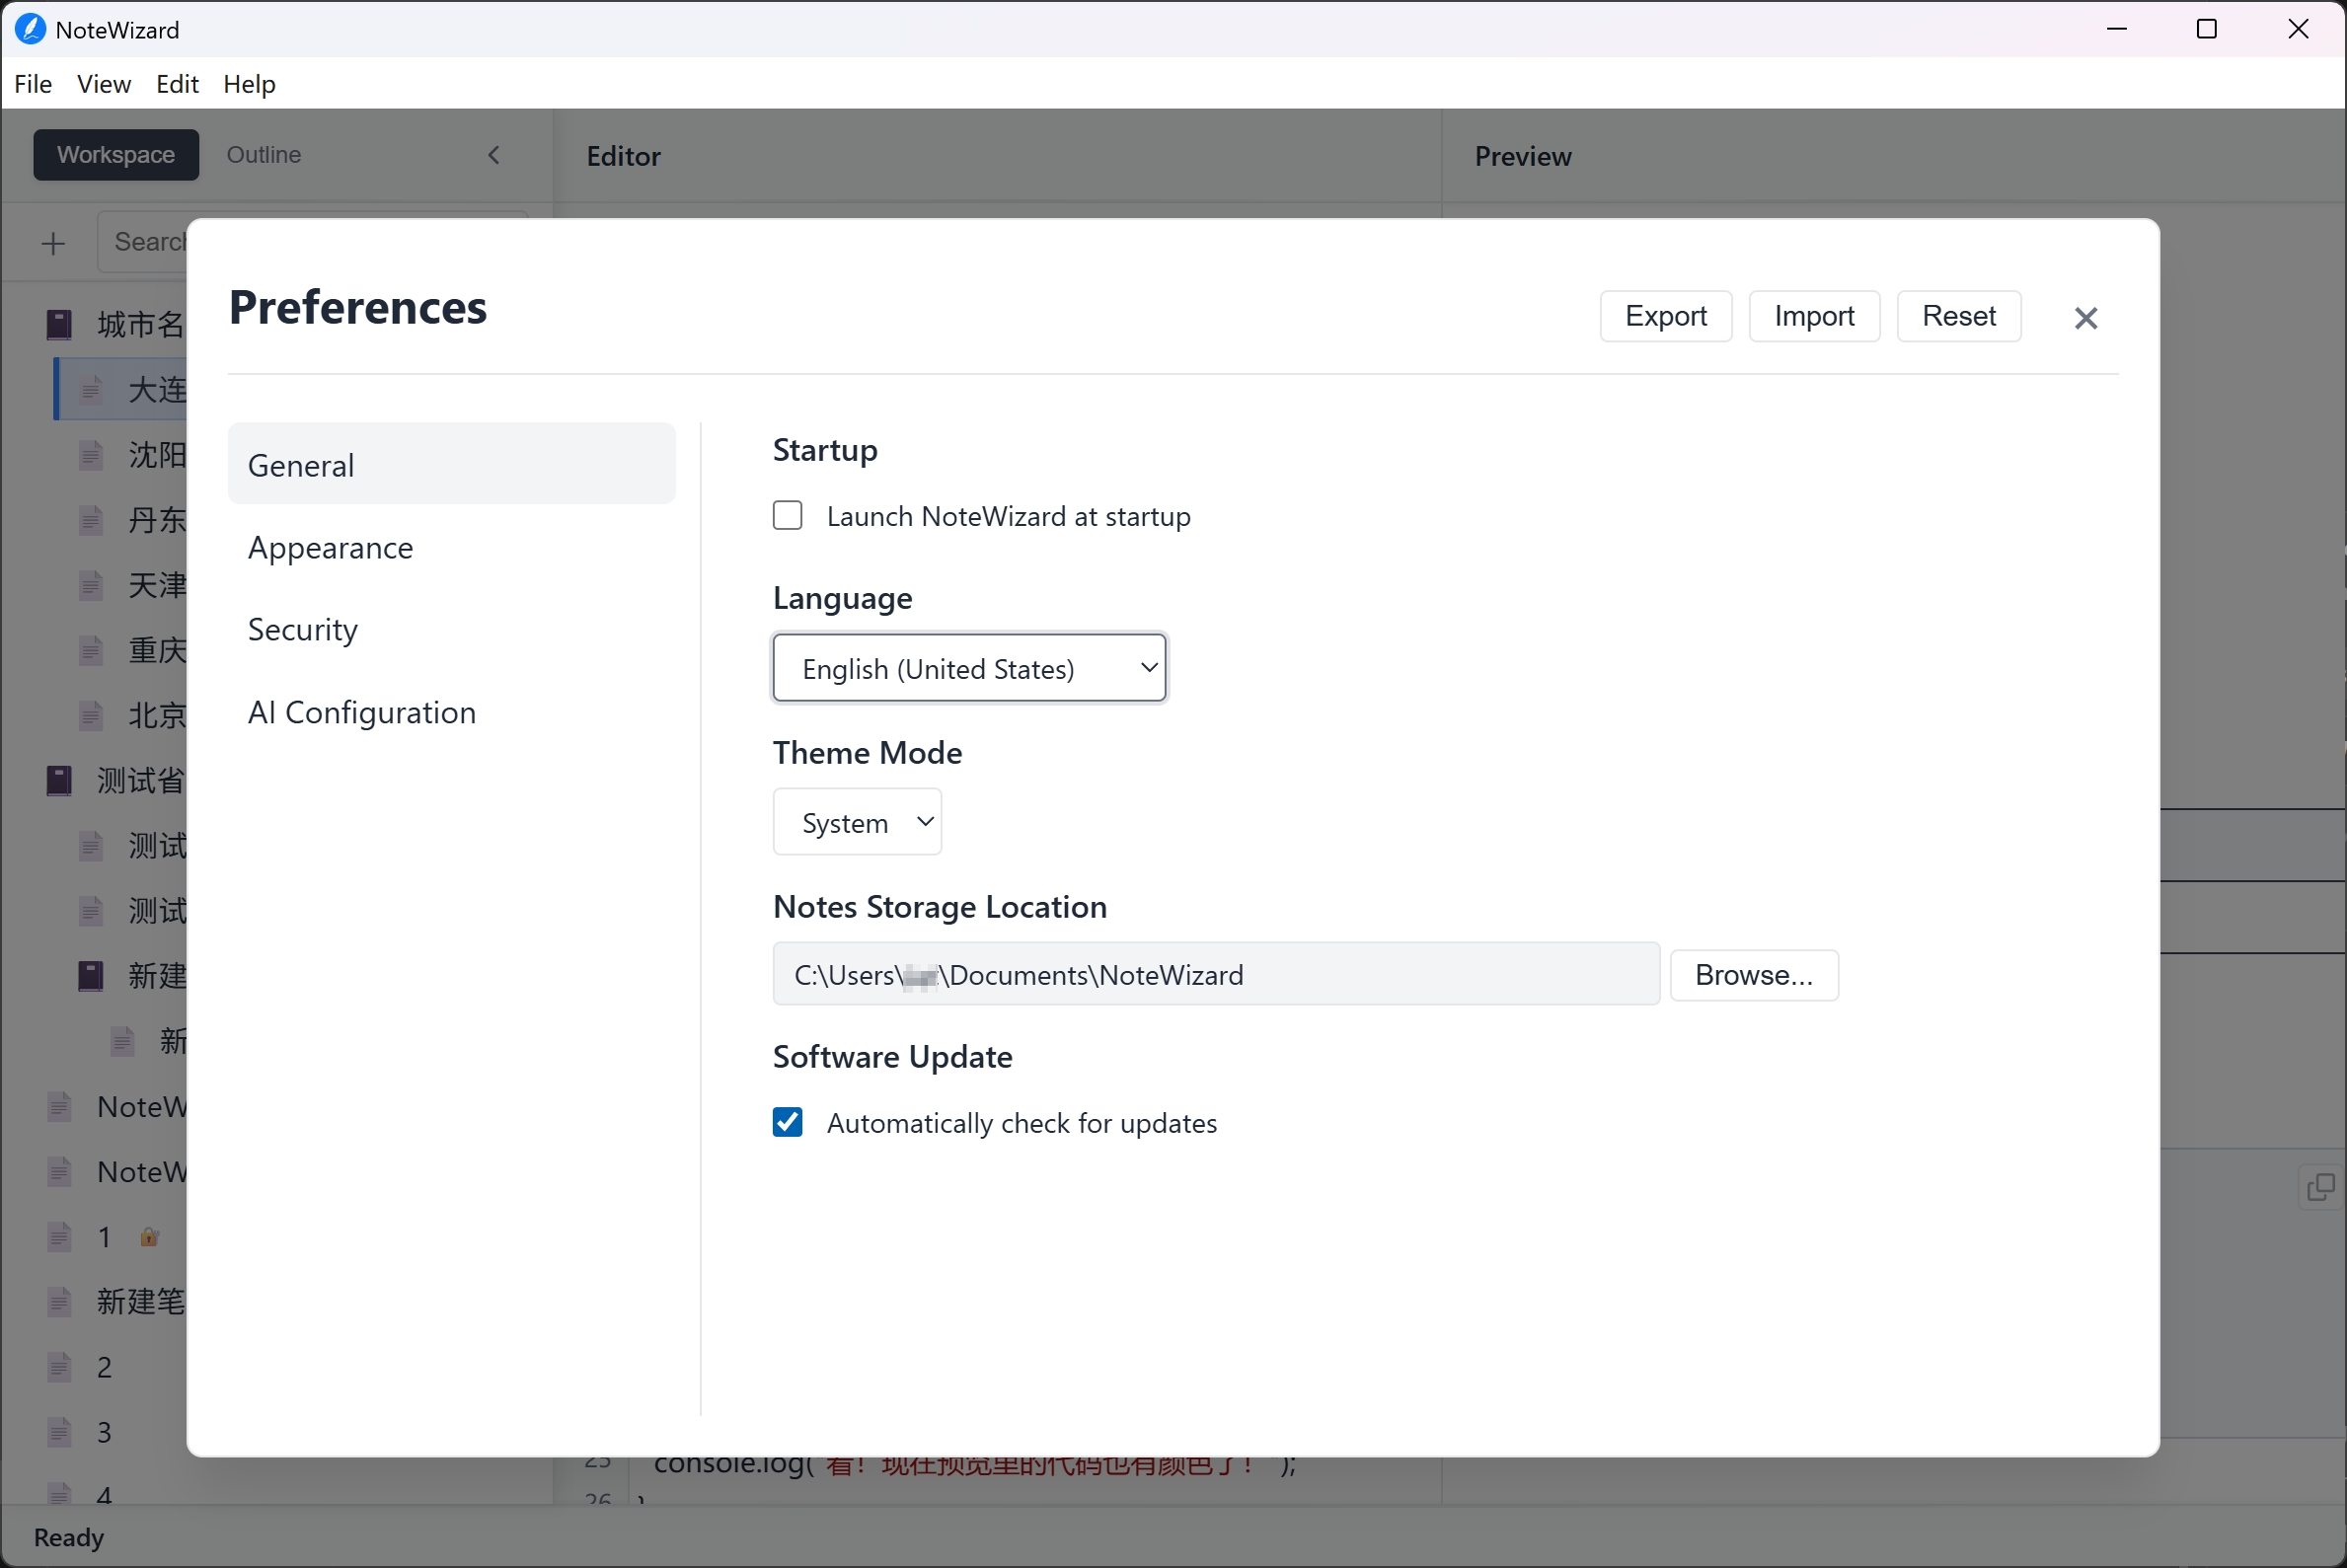Viewport: 2347px width, 1568px height.
Task: Collapse the sidebar with the left chevron
Action: [494, 155]
